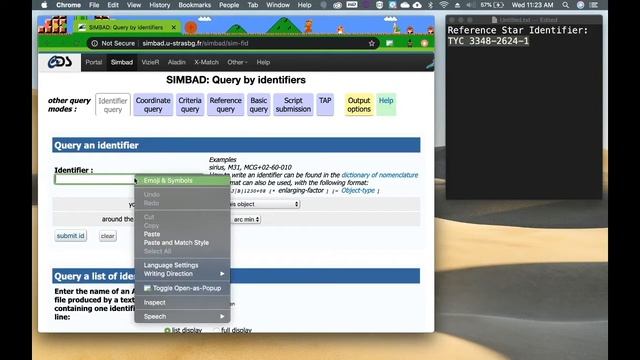Click the cloud upload icon in menu bar
640x360 pixels.
[x=417, y=5]
